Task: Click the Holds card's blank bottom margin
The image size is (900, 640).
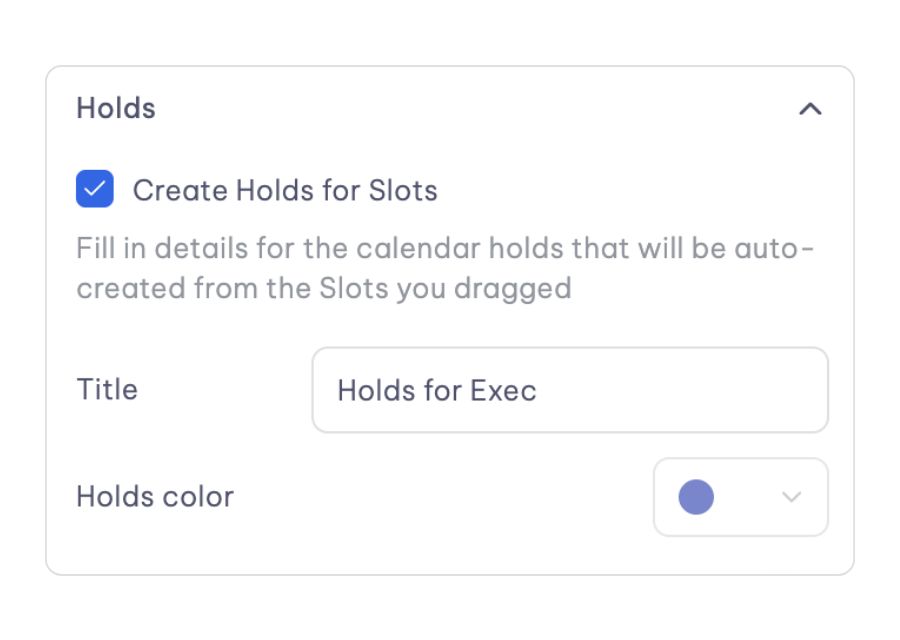Action: tap(450, 556)
